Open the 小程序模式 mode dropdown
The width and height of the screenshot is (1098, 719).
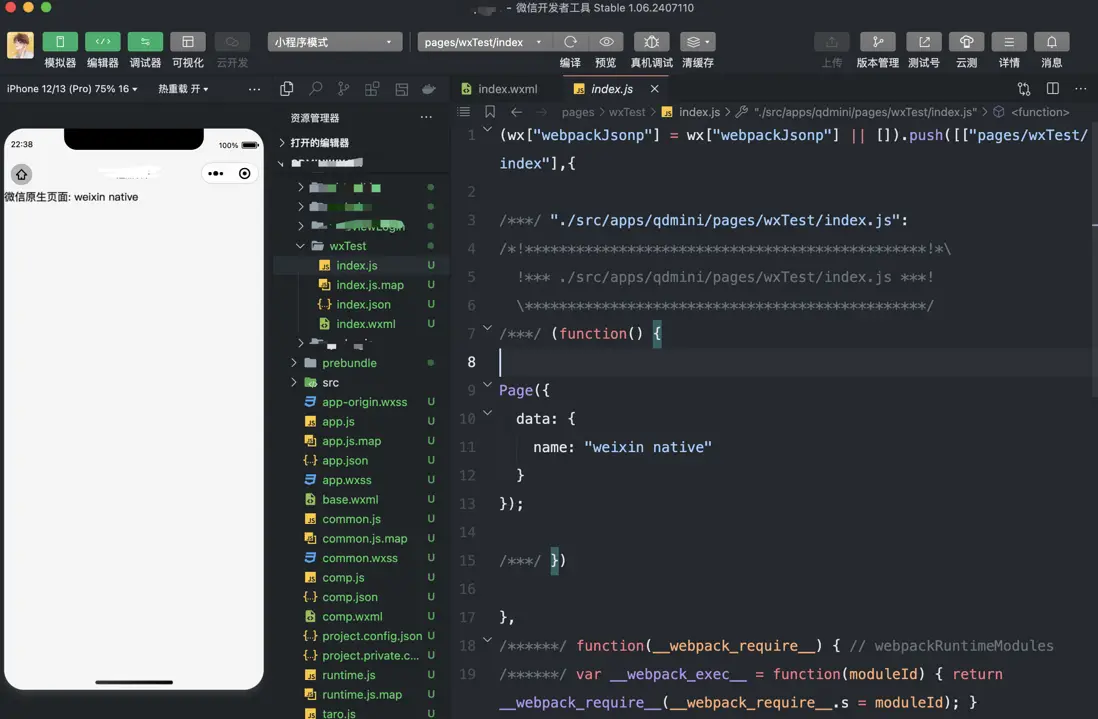[334, 42]
